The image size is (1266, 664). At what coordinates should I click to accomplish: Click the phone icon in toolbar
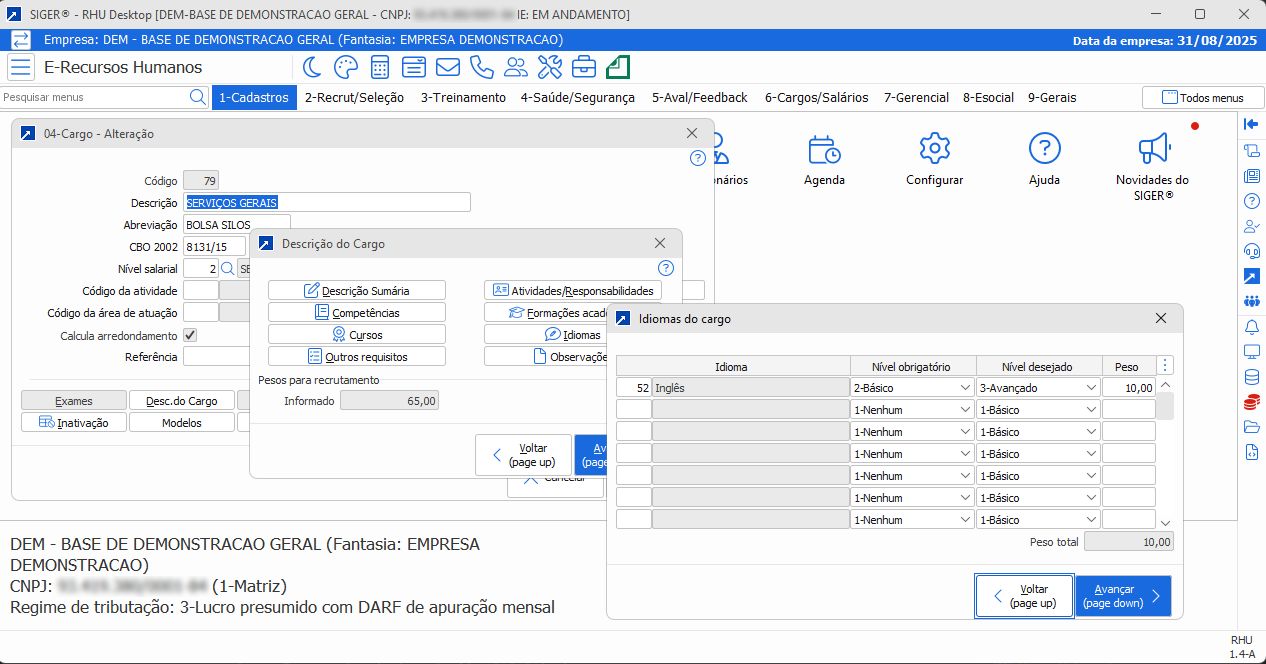point(482,67)
